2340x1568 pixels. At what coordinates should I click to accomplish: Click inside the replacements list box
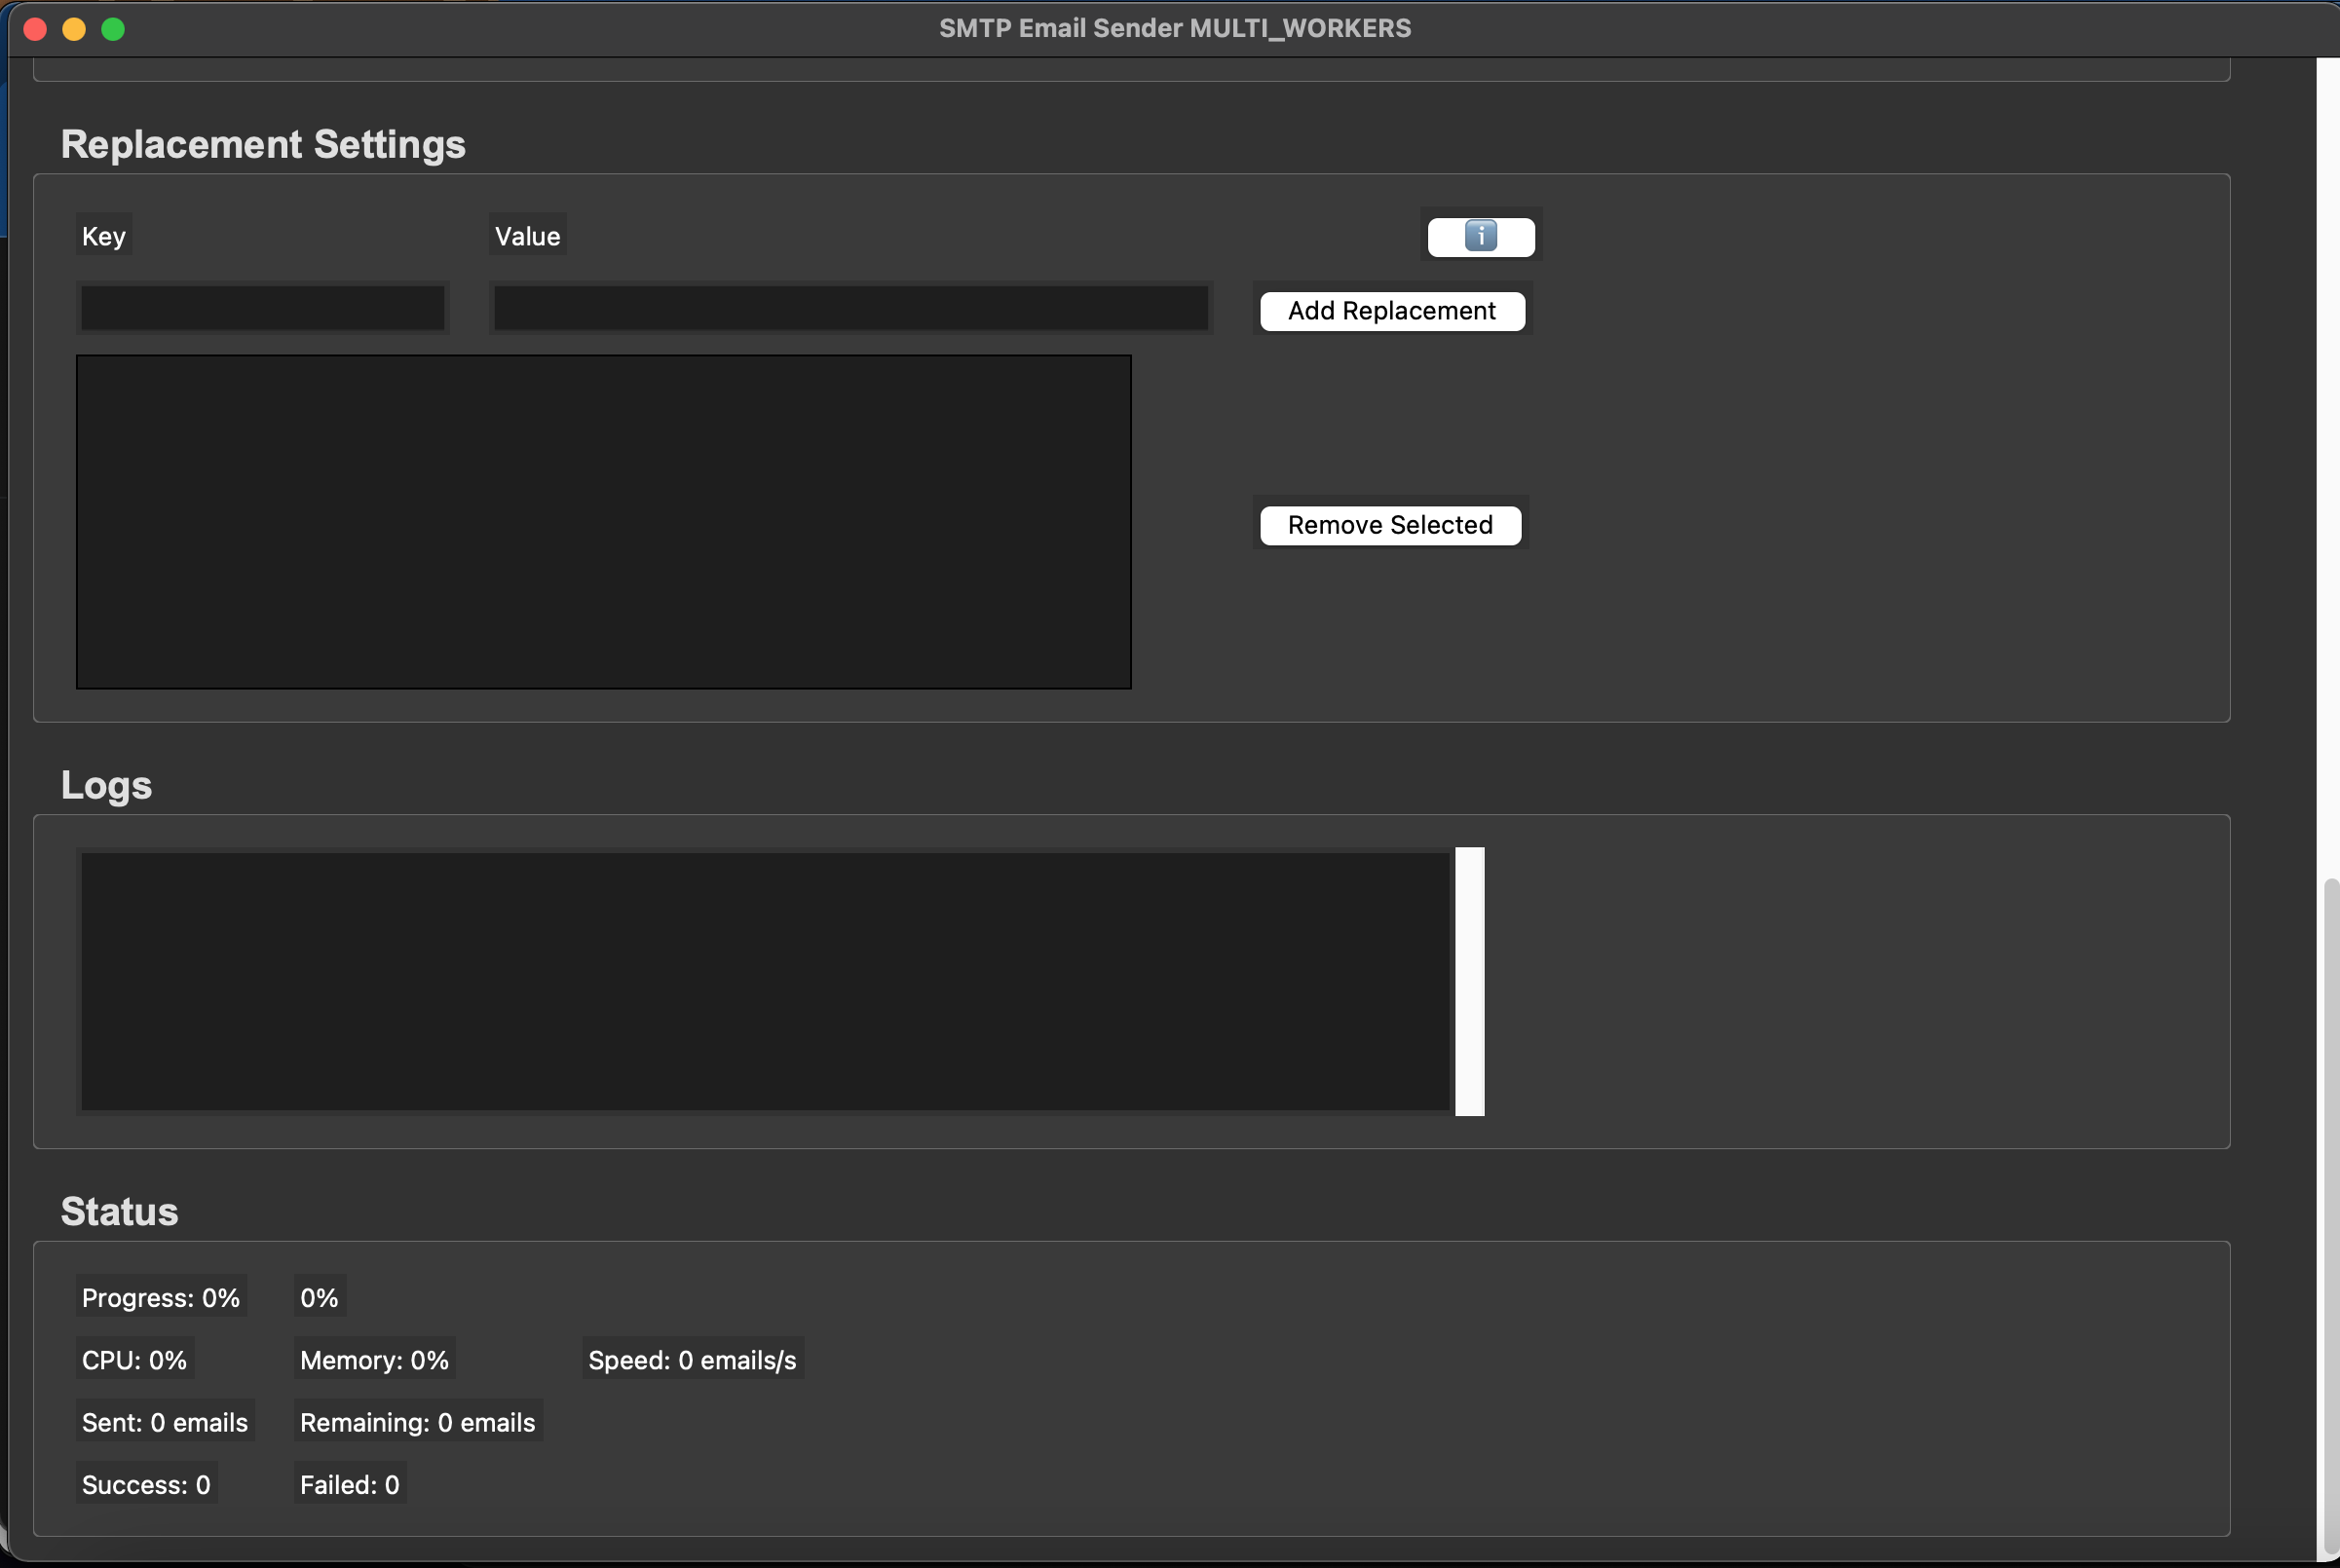tap(603, 521)
